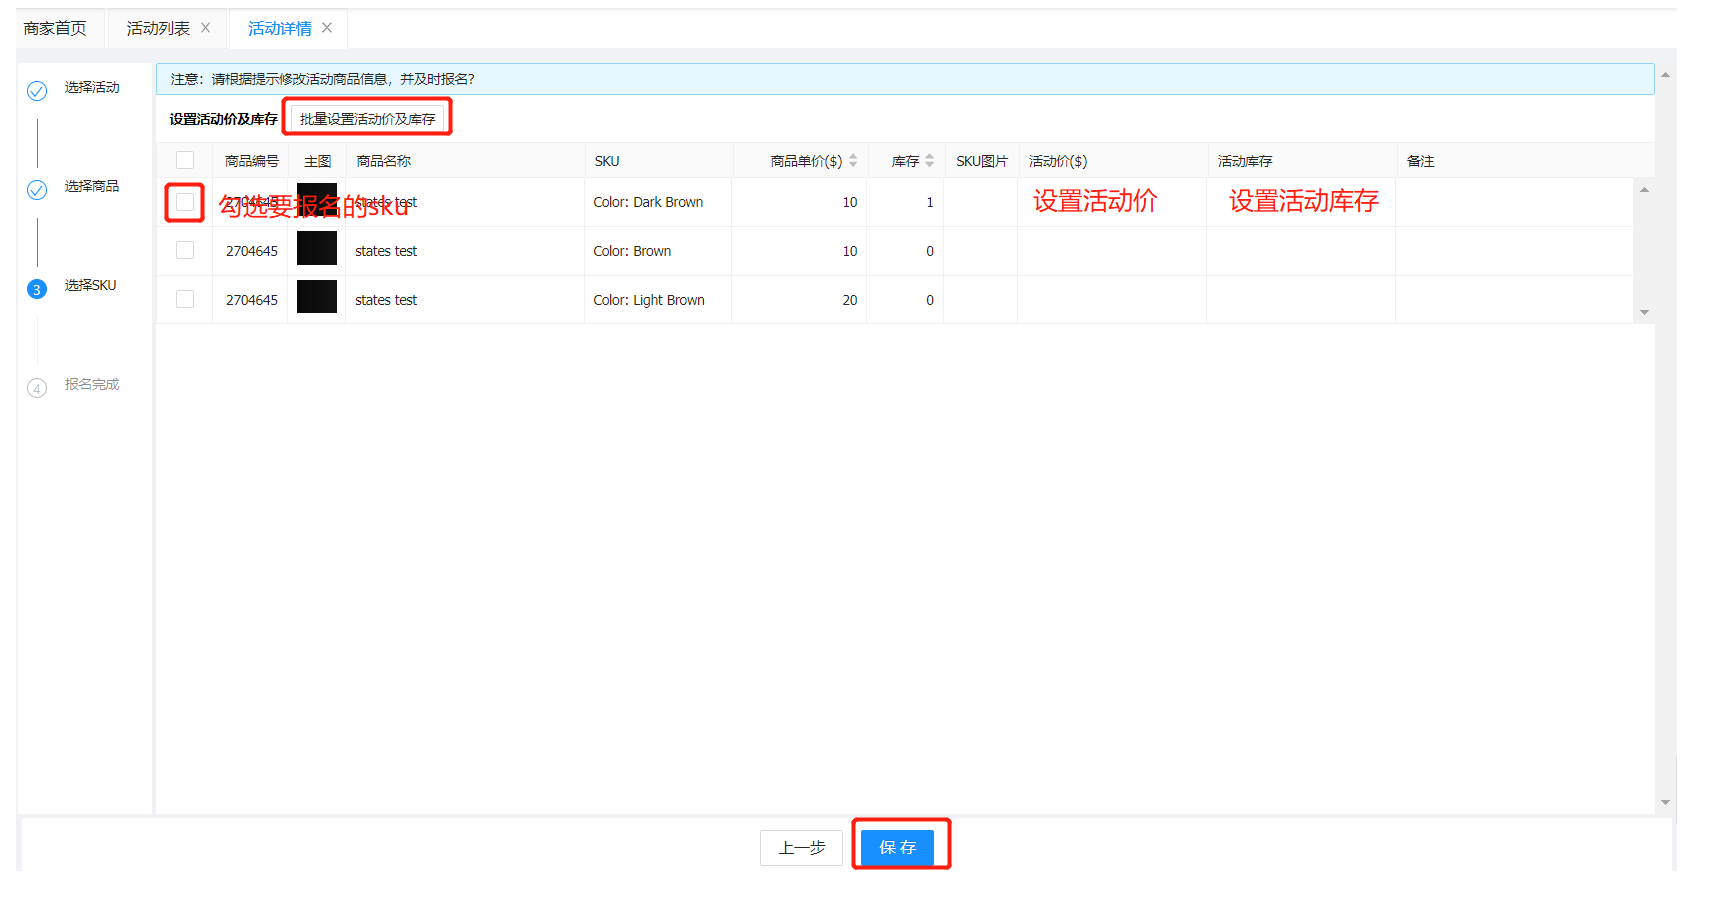Click 'states test' name in Brown row

pyautogui.click(x=386, y=251)
